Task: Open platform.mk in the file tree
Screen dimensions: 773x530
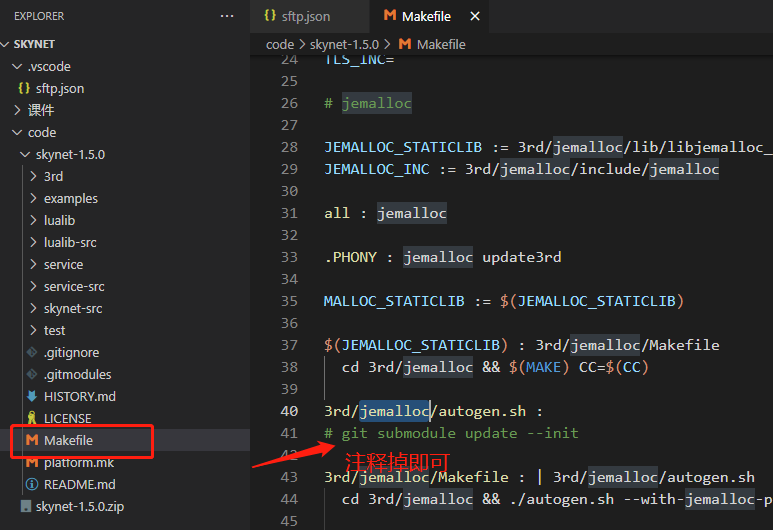Action: pos(79,463)
